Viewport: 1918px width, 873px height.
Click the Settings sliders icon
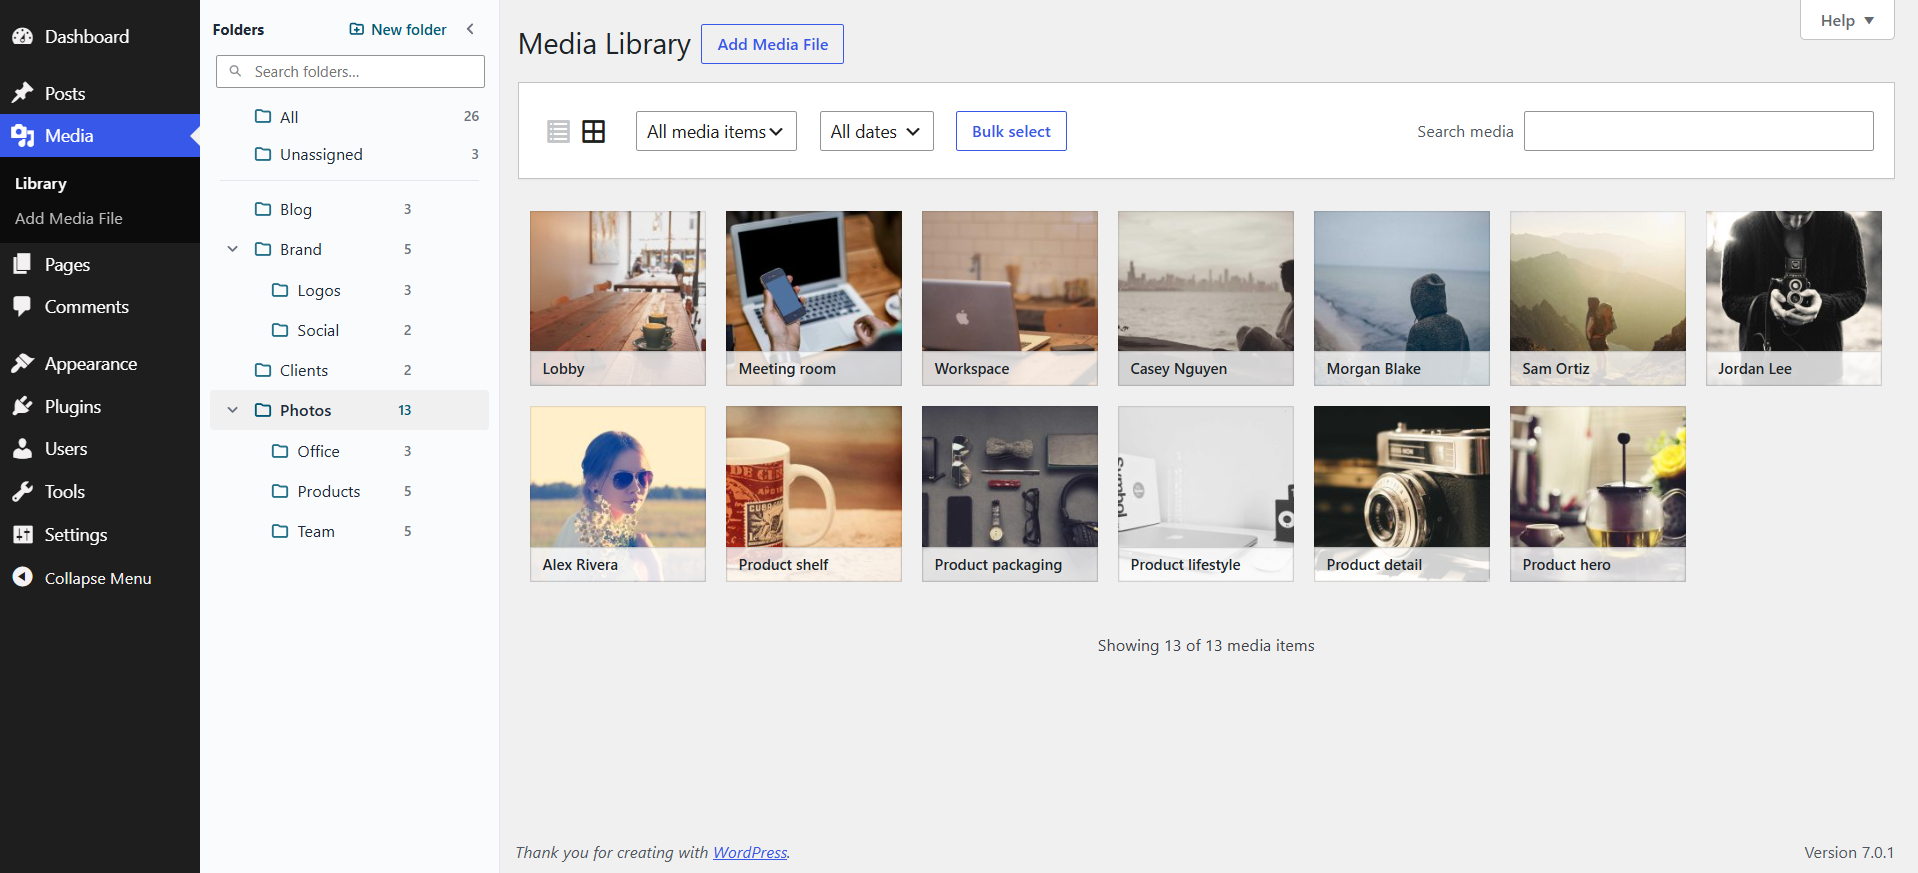22,534
